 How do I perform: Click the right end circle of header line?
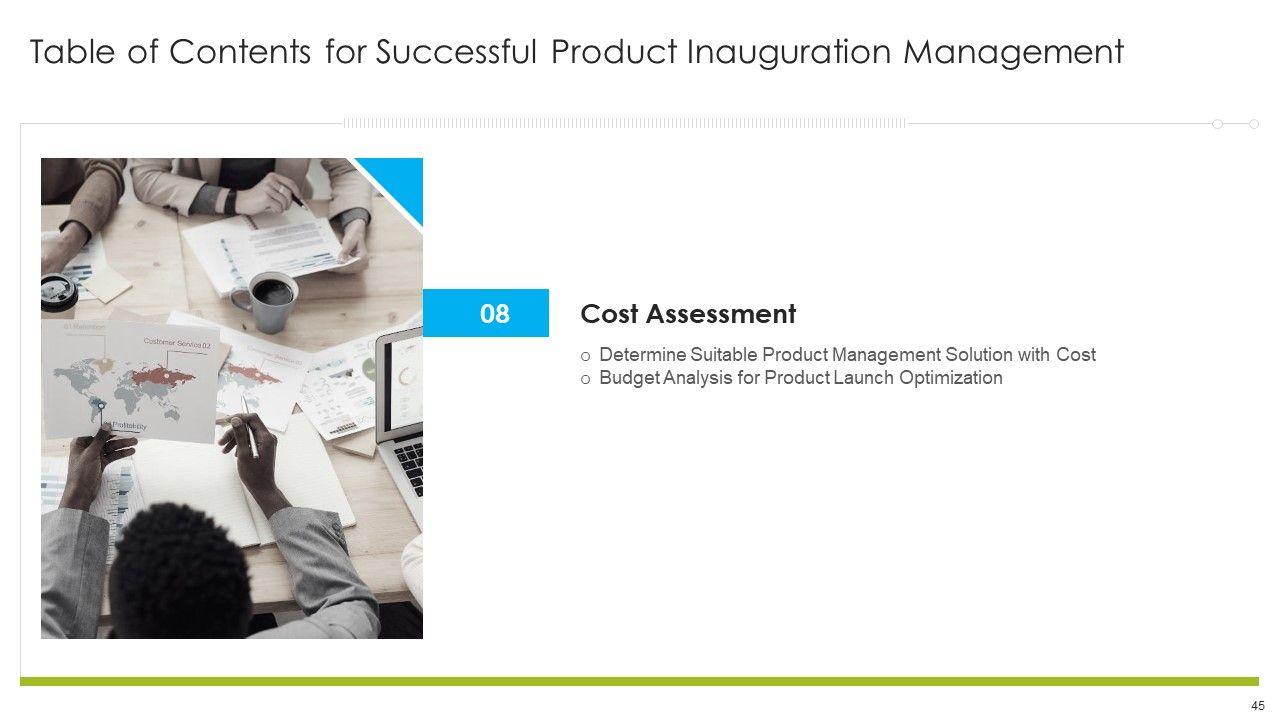1254,124
